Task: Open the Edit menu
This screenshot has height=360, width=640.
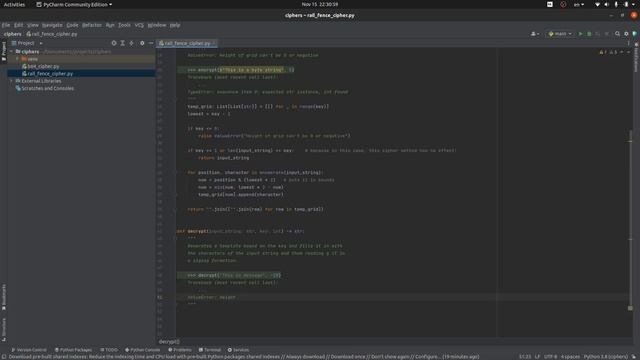Action: (18, 25)
